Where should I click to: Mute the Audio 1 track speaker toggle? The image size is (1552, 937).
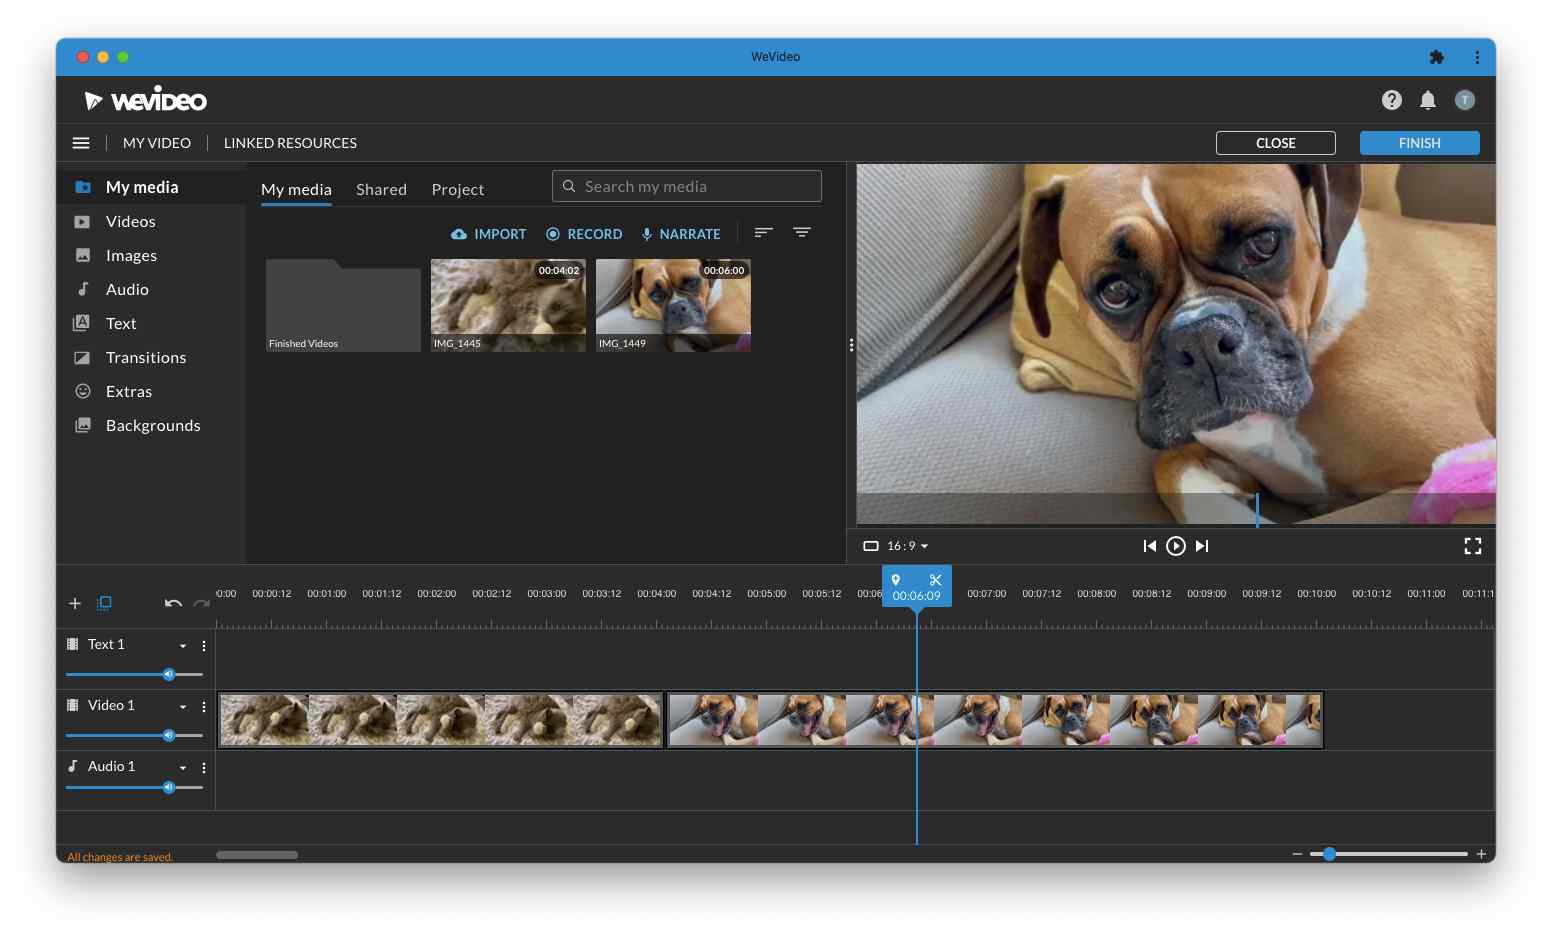tap(170, 787)
